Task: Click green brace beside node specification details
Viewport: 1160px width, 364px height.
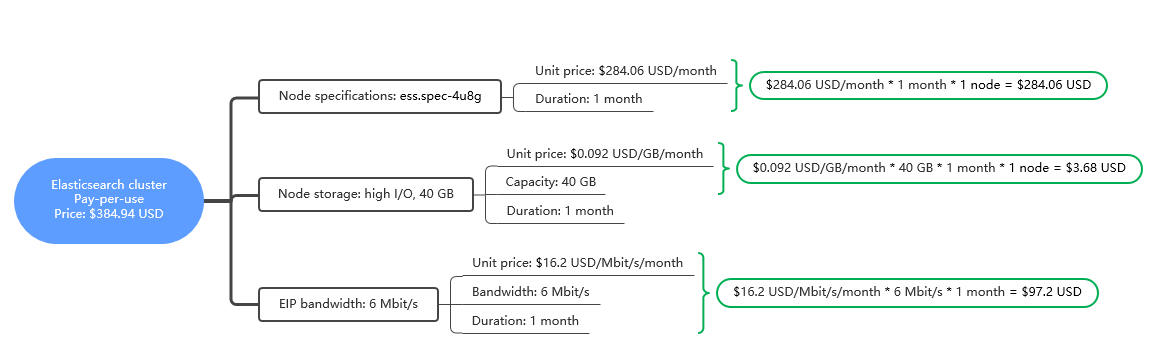Action: click(x=734, y=85)
